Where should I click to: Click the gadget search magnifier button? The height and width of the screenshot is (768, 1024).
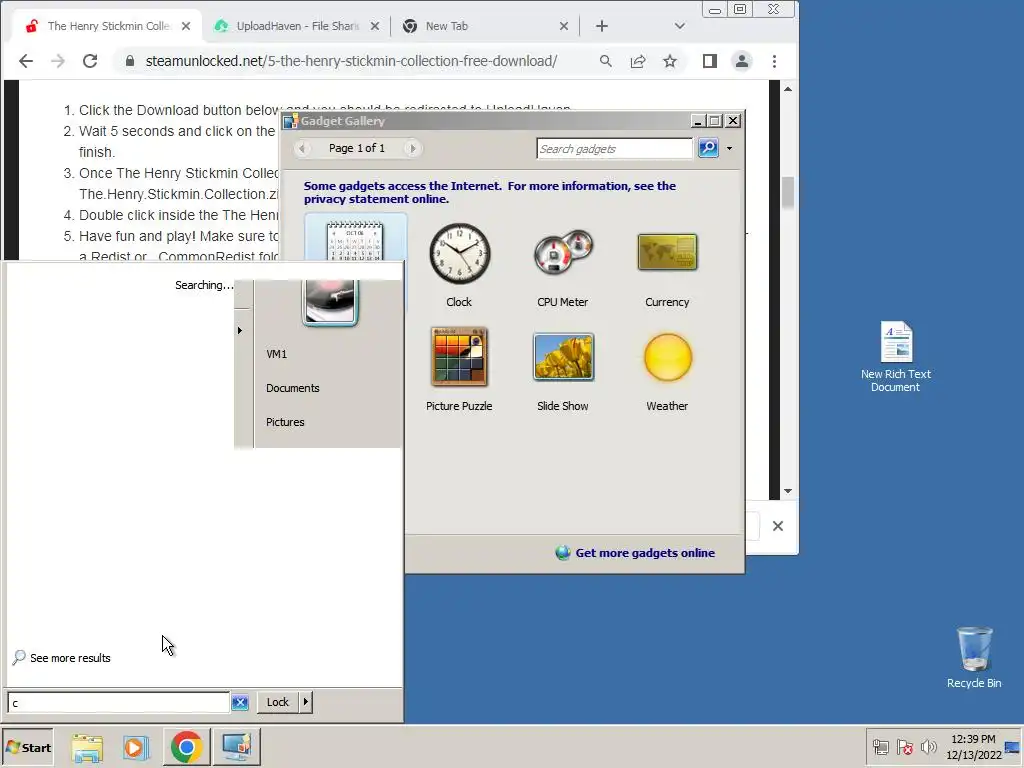pyautogui.click(x=708, y=148)
